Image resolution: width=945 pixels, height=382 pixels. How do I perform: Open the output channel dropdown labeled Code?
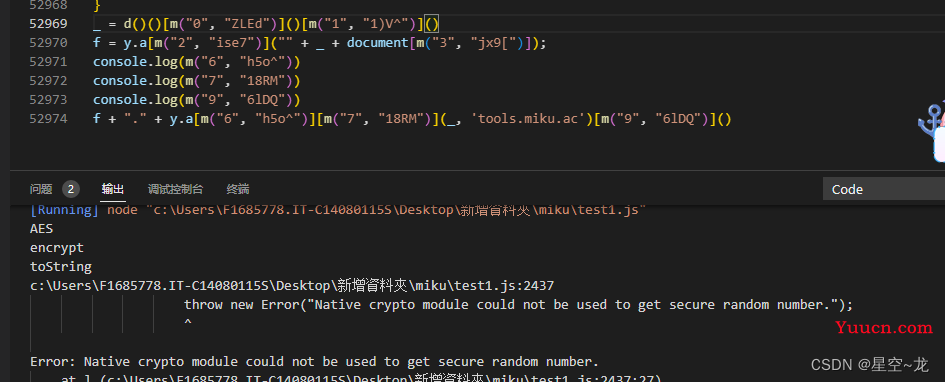point(884,189)
